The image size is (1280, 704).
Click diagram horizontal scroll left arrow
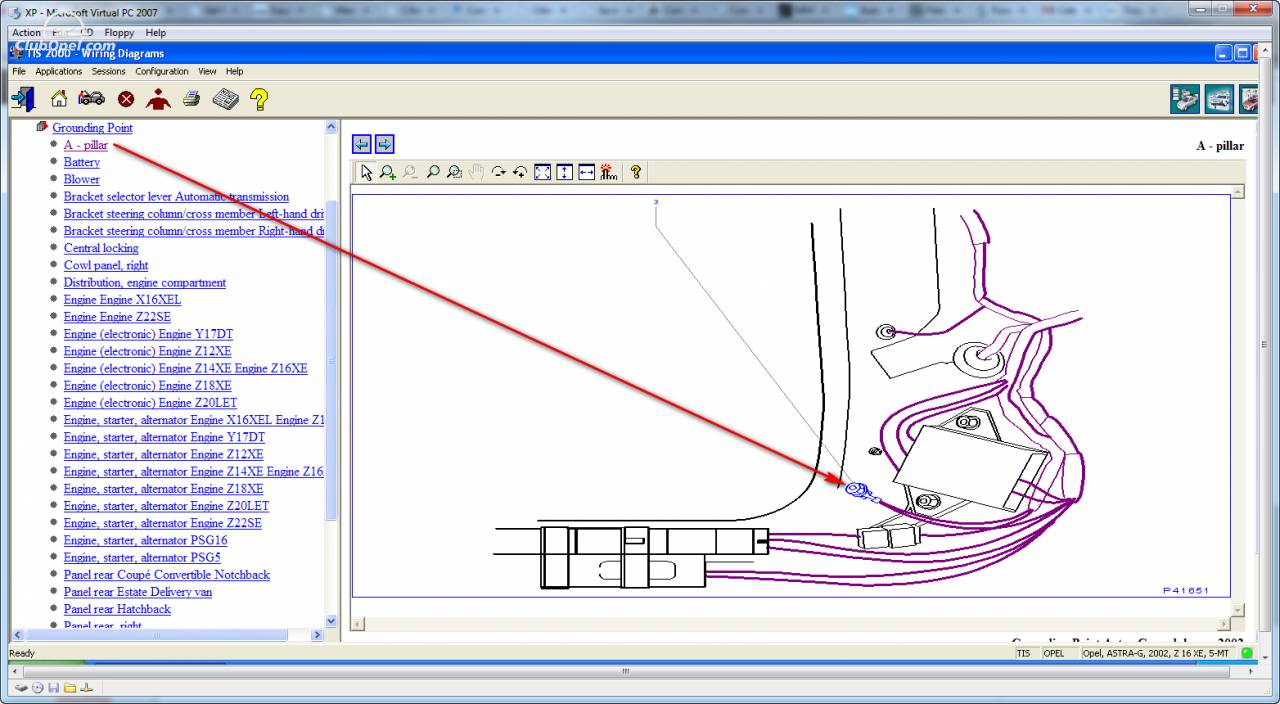tap(358, 623)
